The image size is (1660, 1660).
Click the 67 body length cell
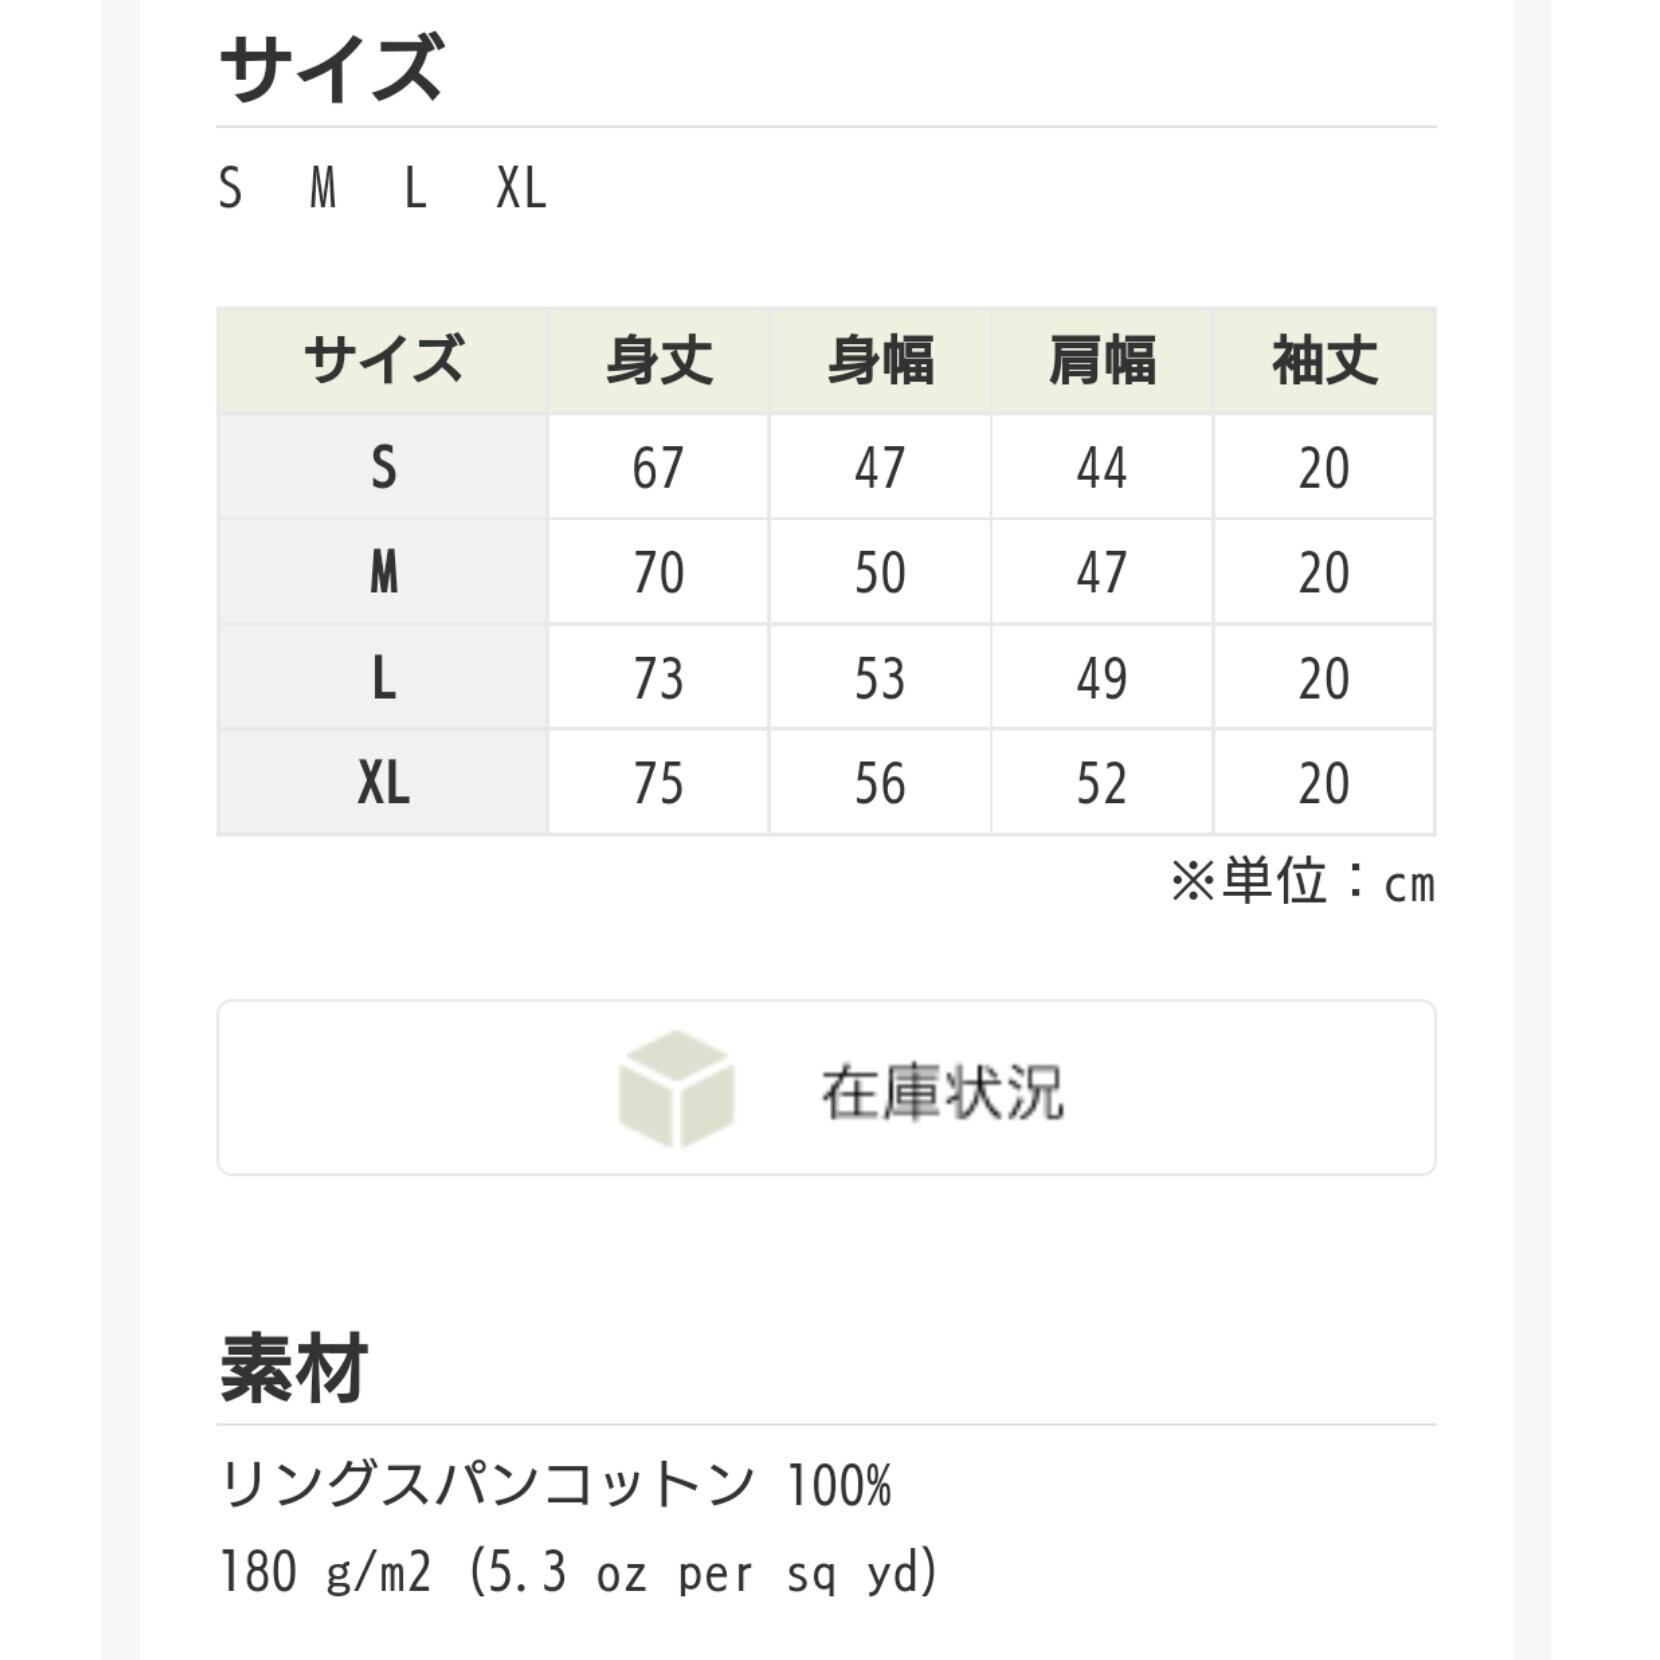658,467
